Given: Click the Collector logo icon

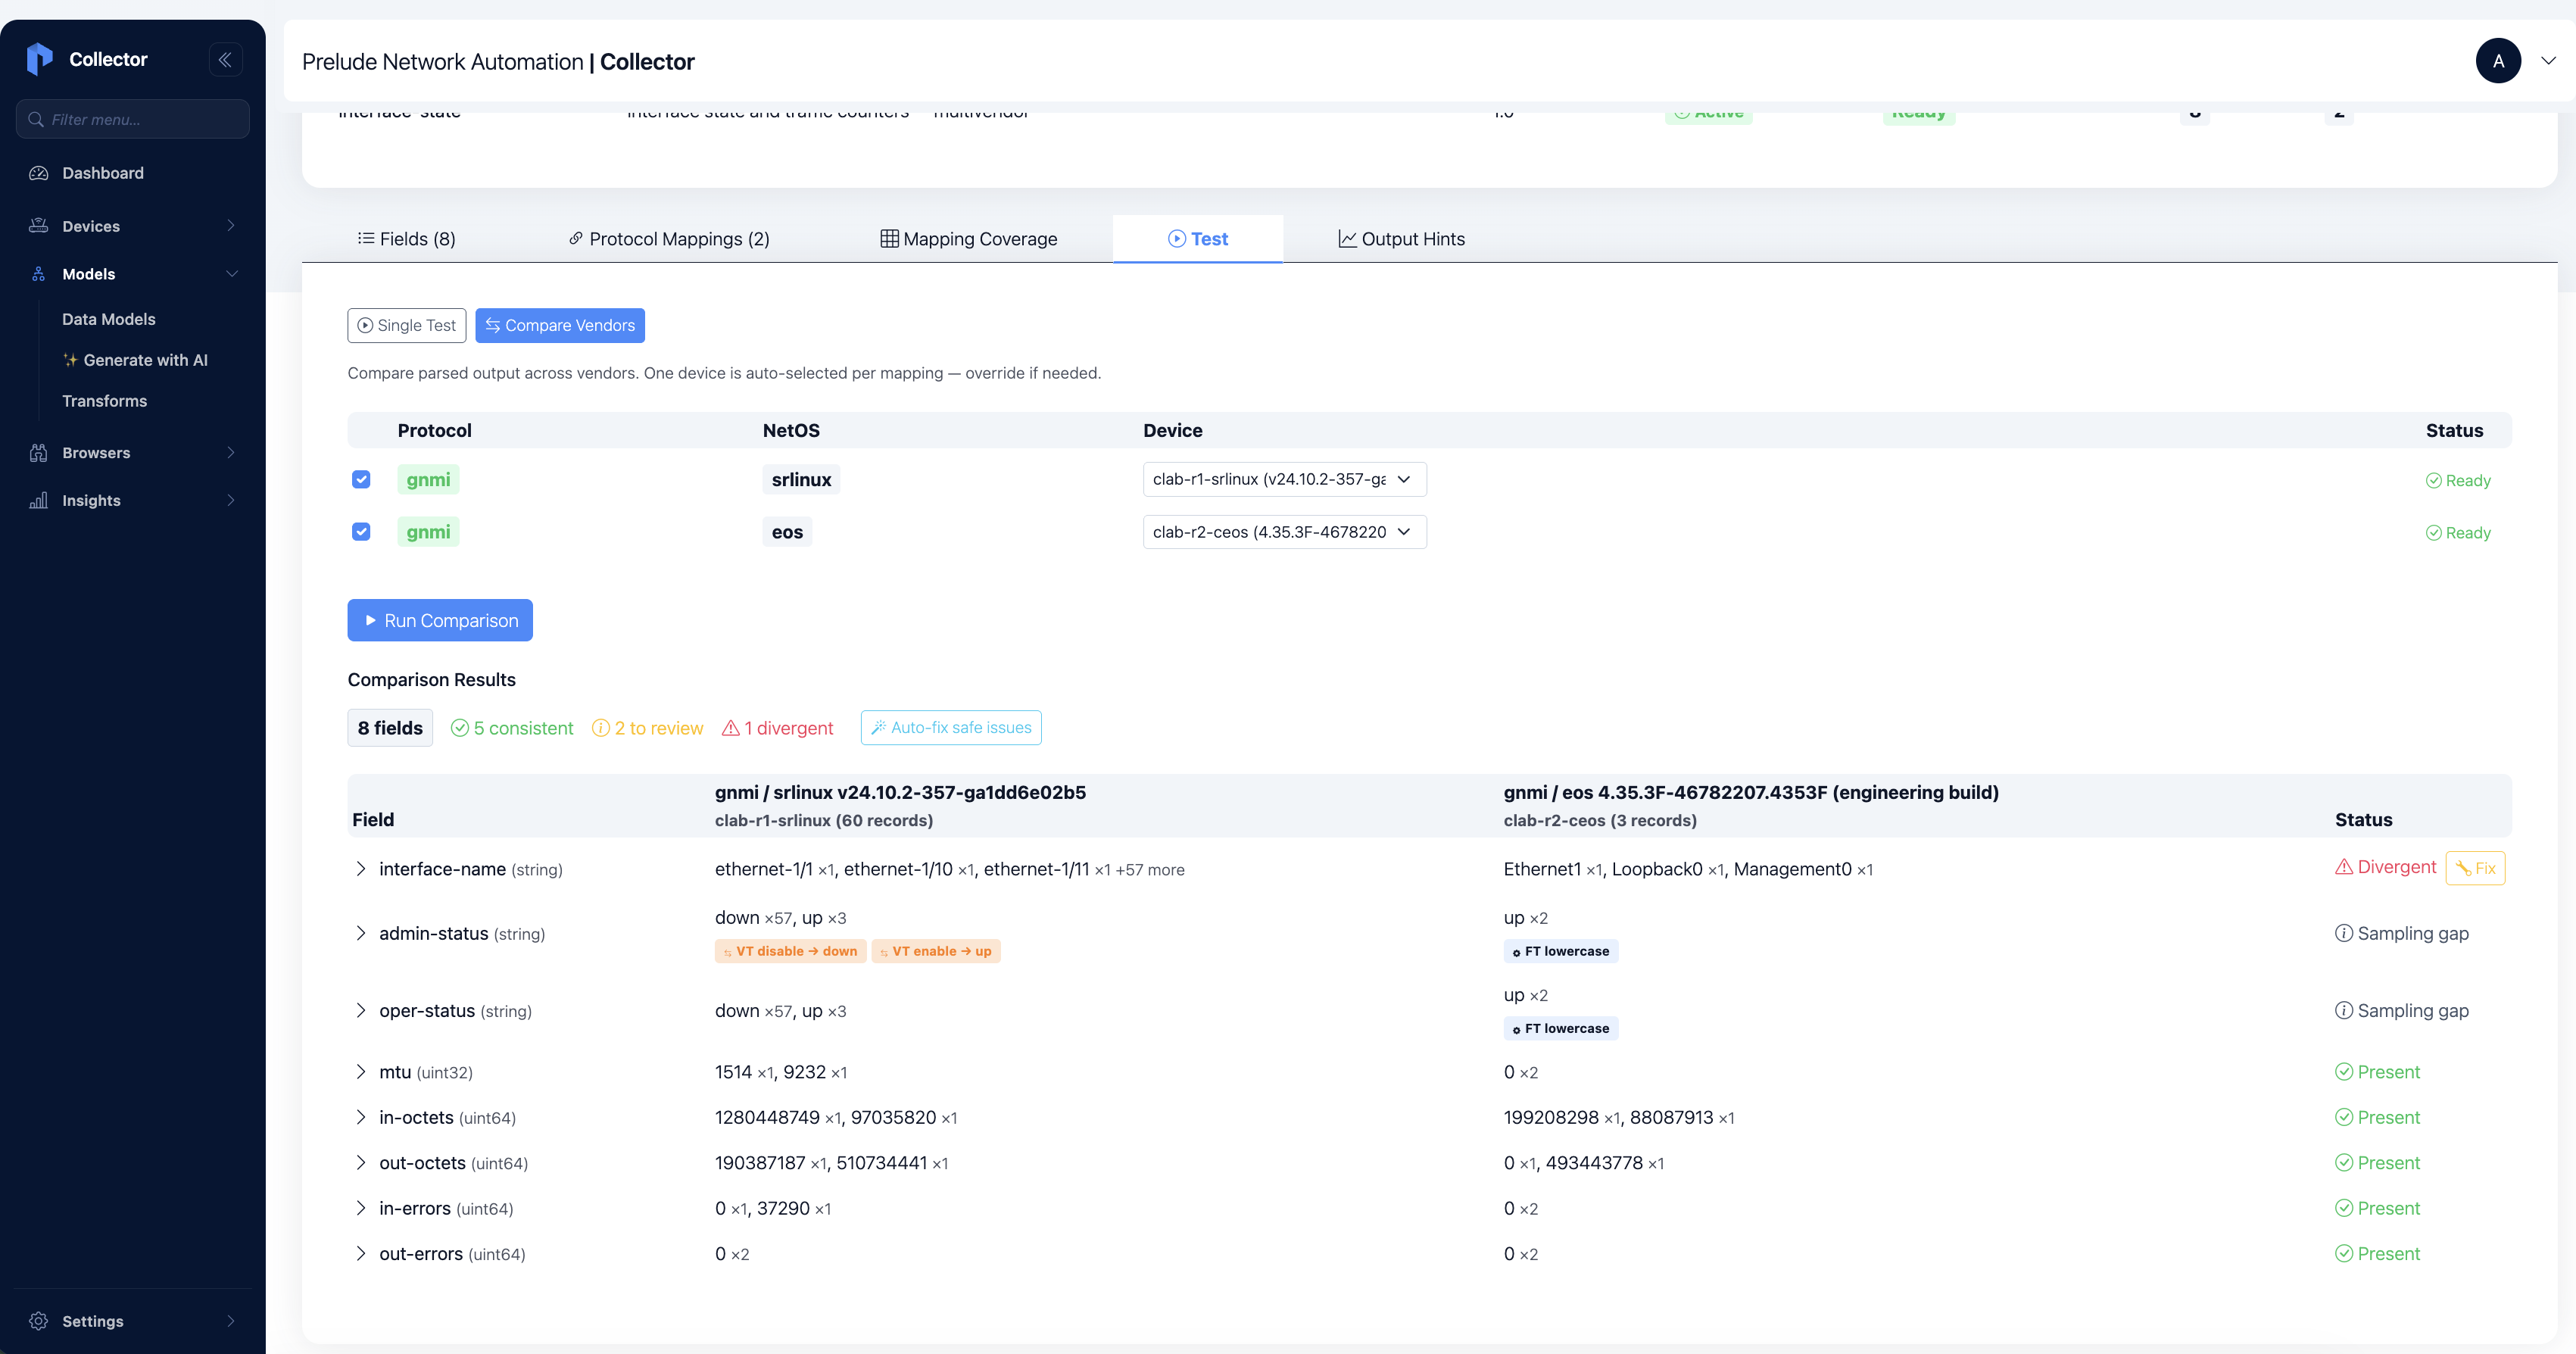Looking at the screenshot, I should click(x=39, y=59).
